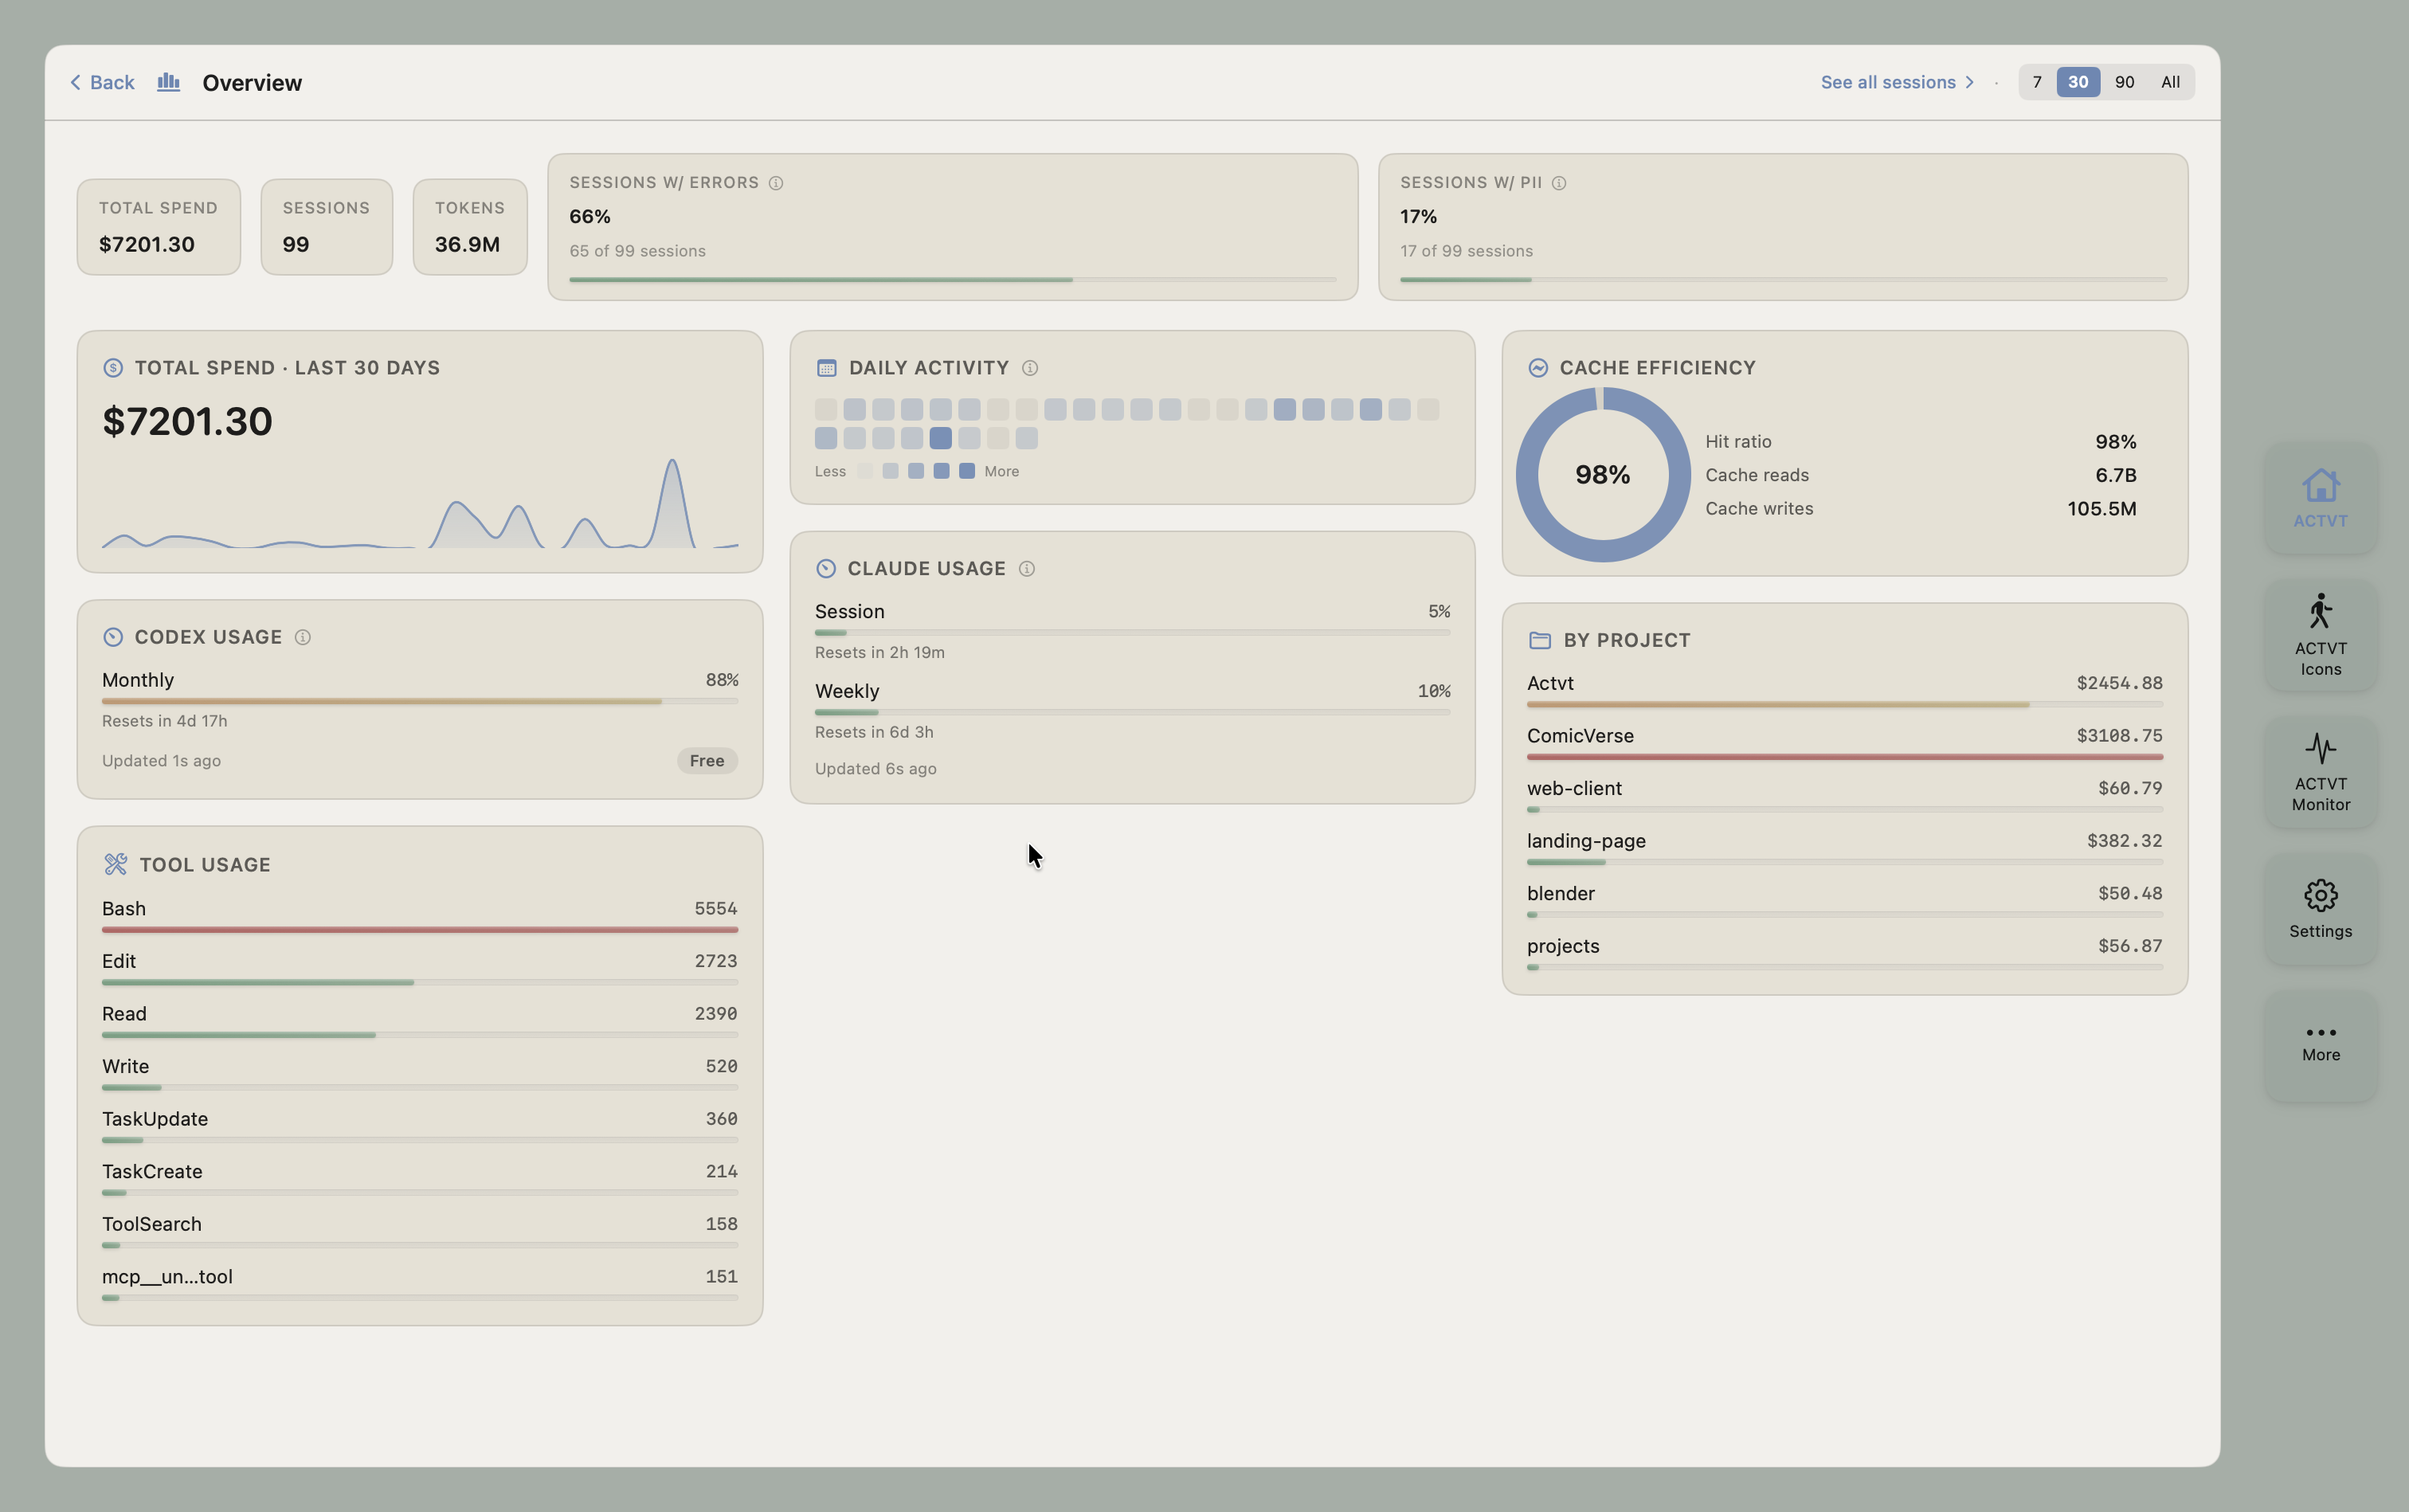The height and width of the screenshot is (1512, 2409).
Task: Click info icon beside Daily Activity title
Action: click(x=1029, y=368)
